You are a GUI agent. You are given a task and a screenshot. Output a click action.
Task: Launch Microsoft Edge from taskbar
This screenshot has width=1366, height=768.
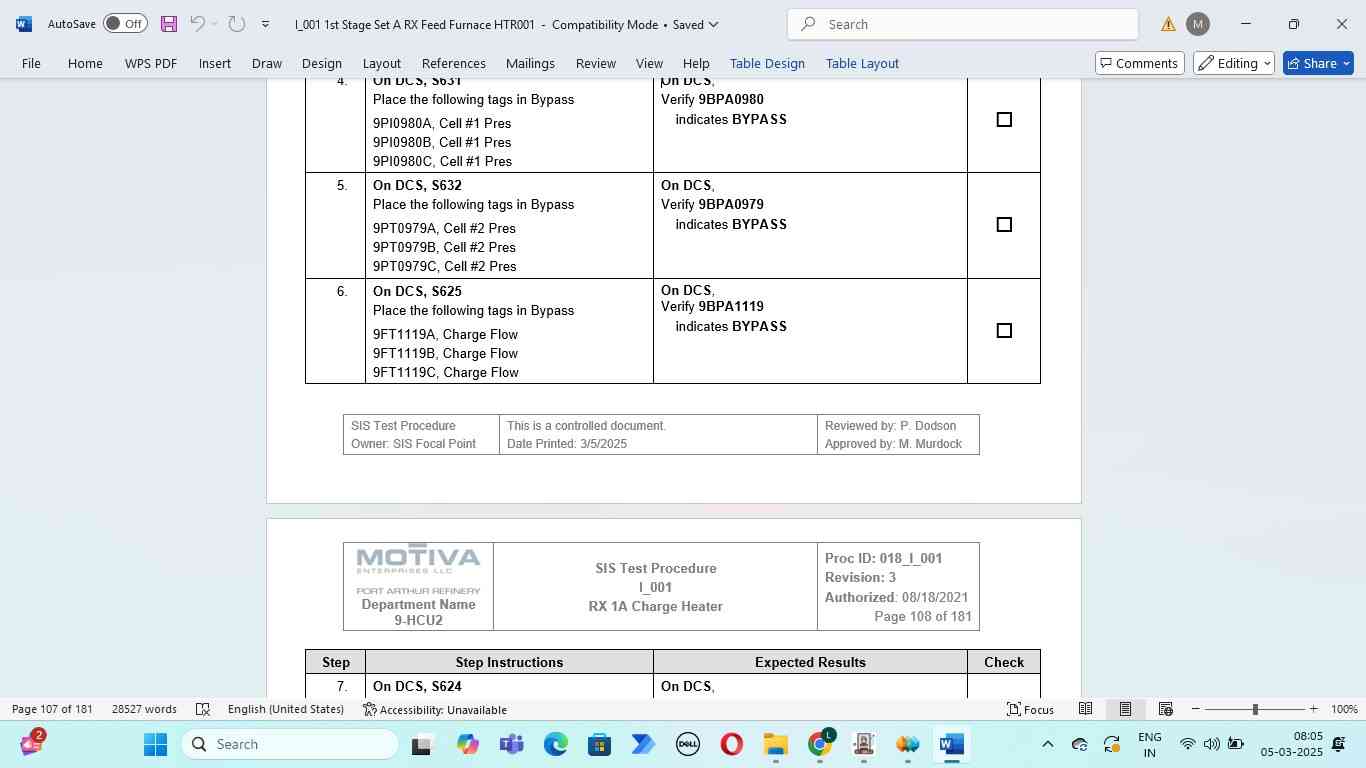[556, 744]
